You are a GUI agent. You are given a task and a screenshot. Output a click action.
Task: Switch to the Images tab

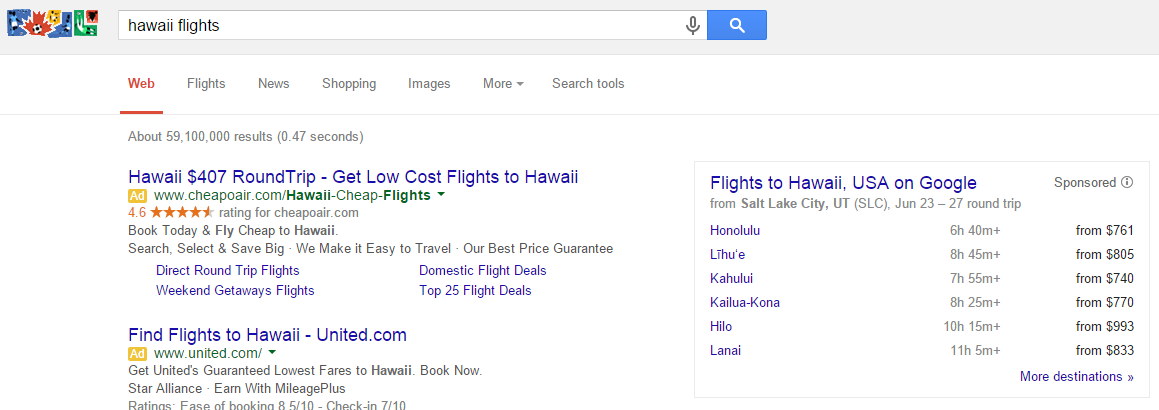pos(429,84)
